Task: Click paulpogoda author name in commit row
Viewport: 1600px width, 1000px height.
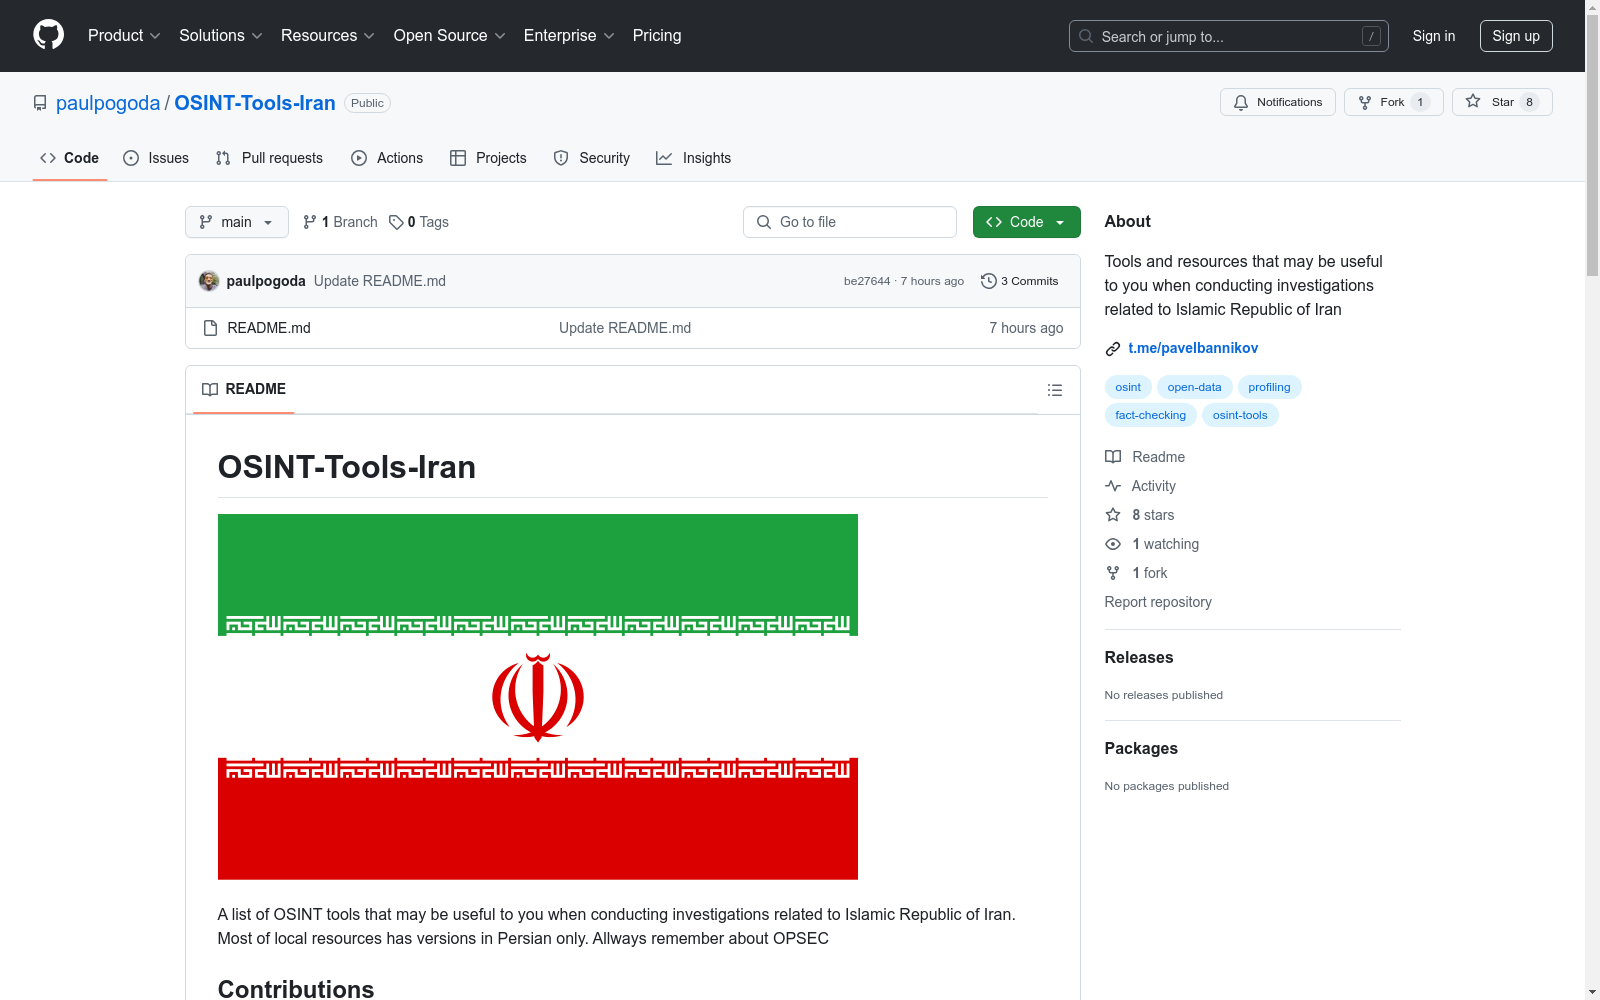Action: [266, 281]
